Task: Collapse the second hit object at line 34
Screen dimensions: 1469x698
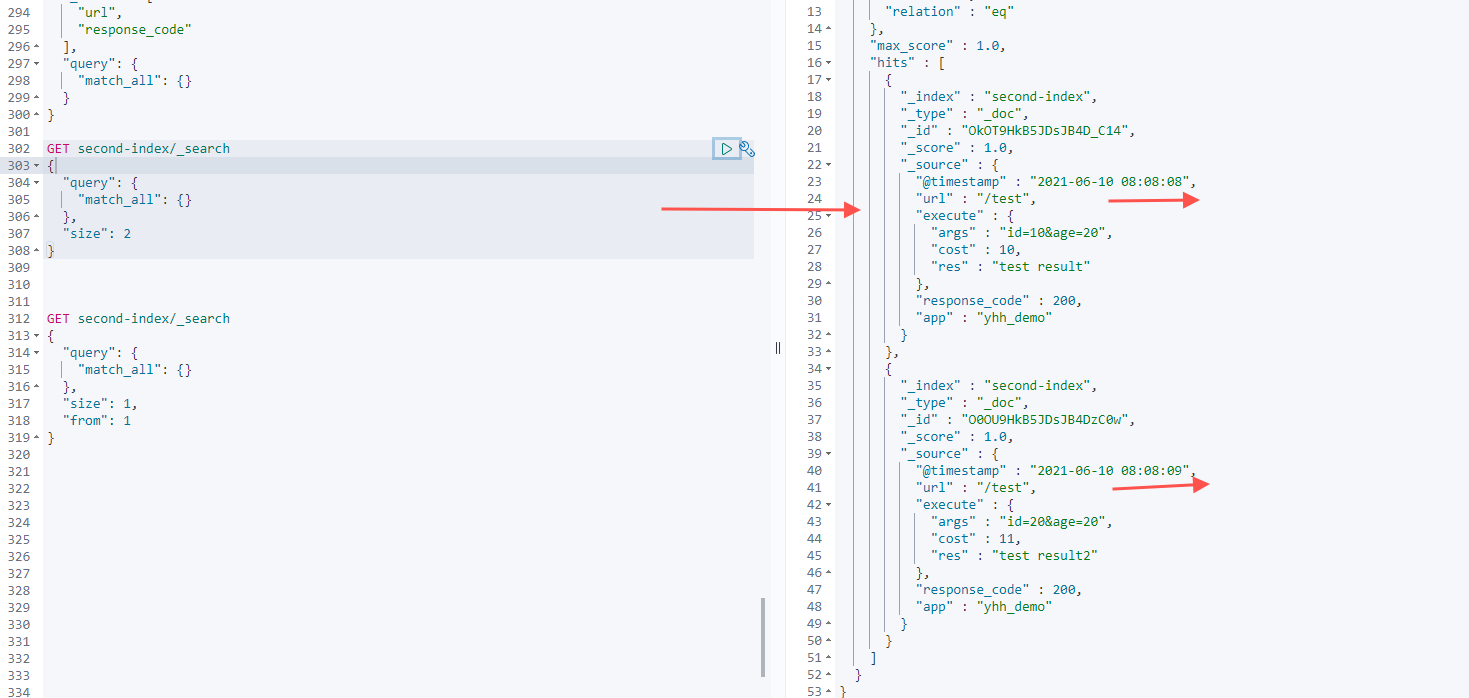Action: point(828,369)
